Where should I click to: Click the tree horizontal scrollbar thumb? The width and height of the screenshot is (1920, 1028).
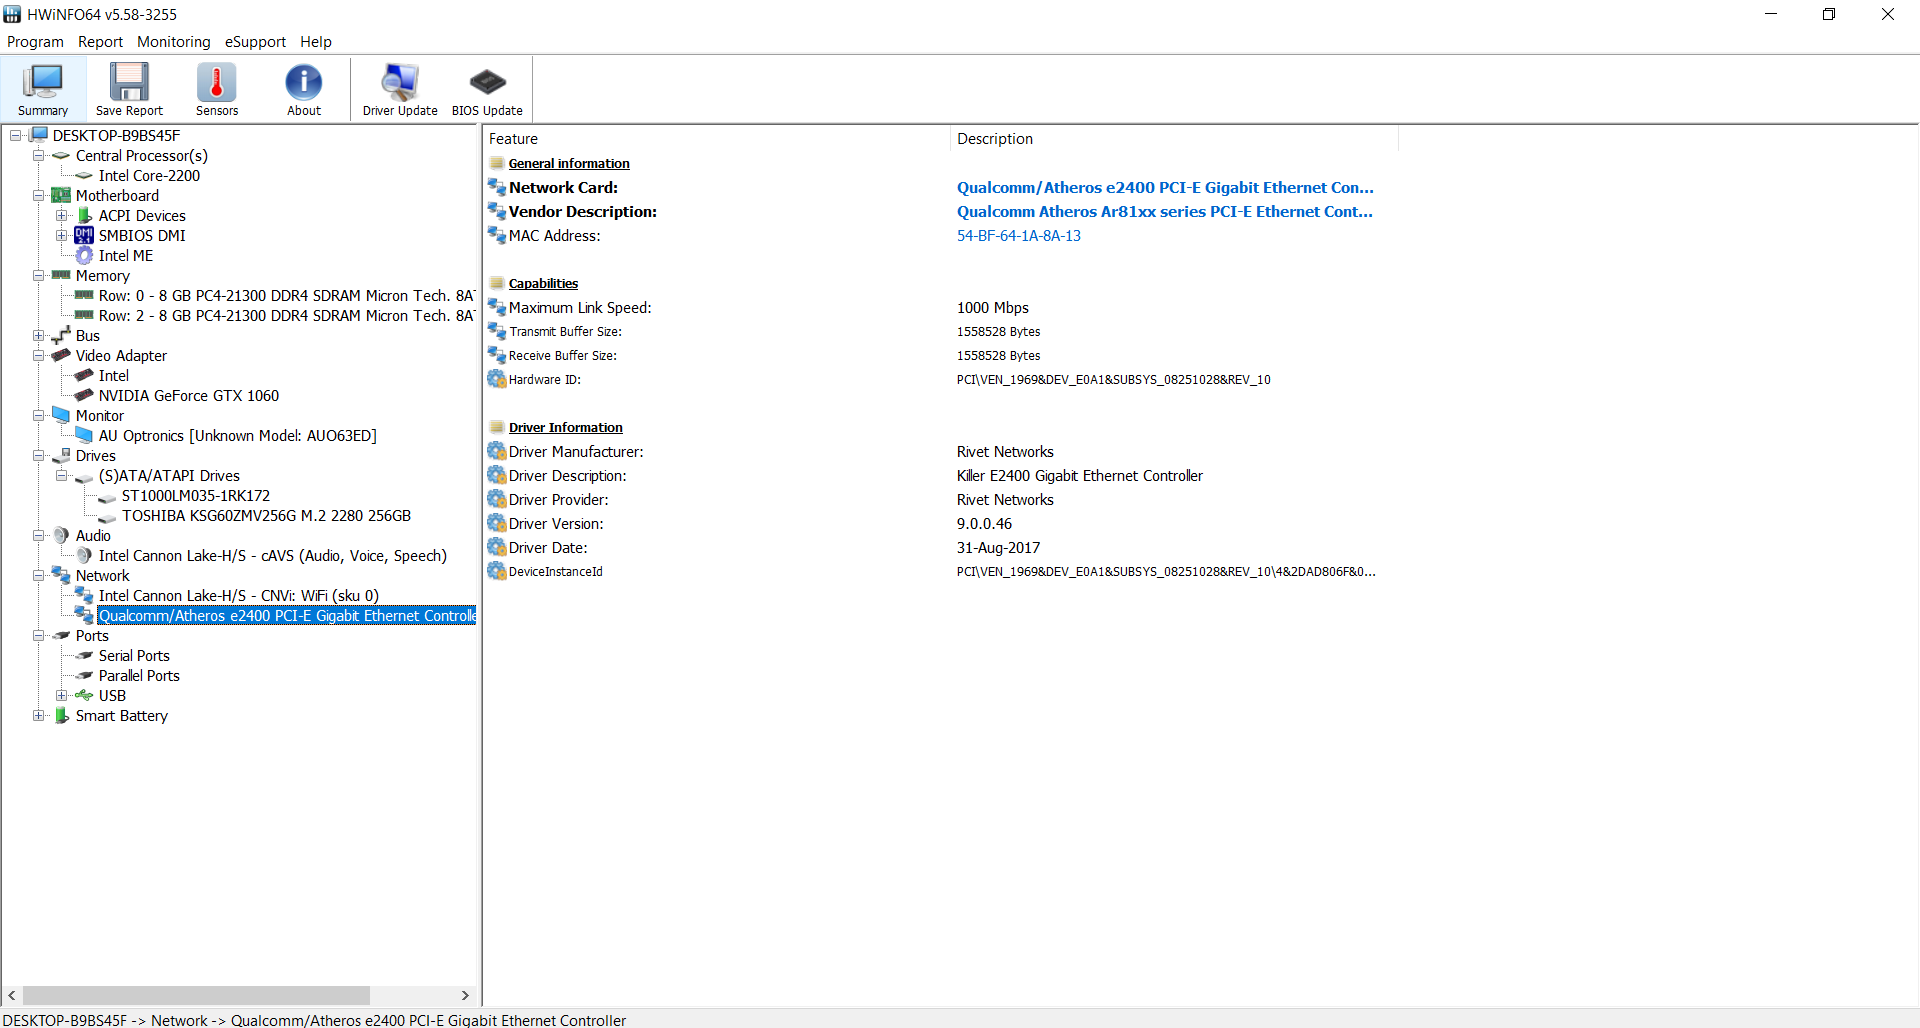click(196, 995)
